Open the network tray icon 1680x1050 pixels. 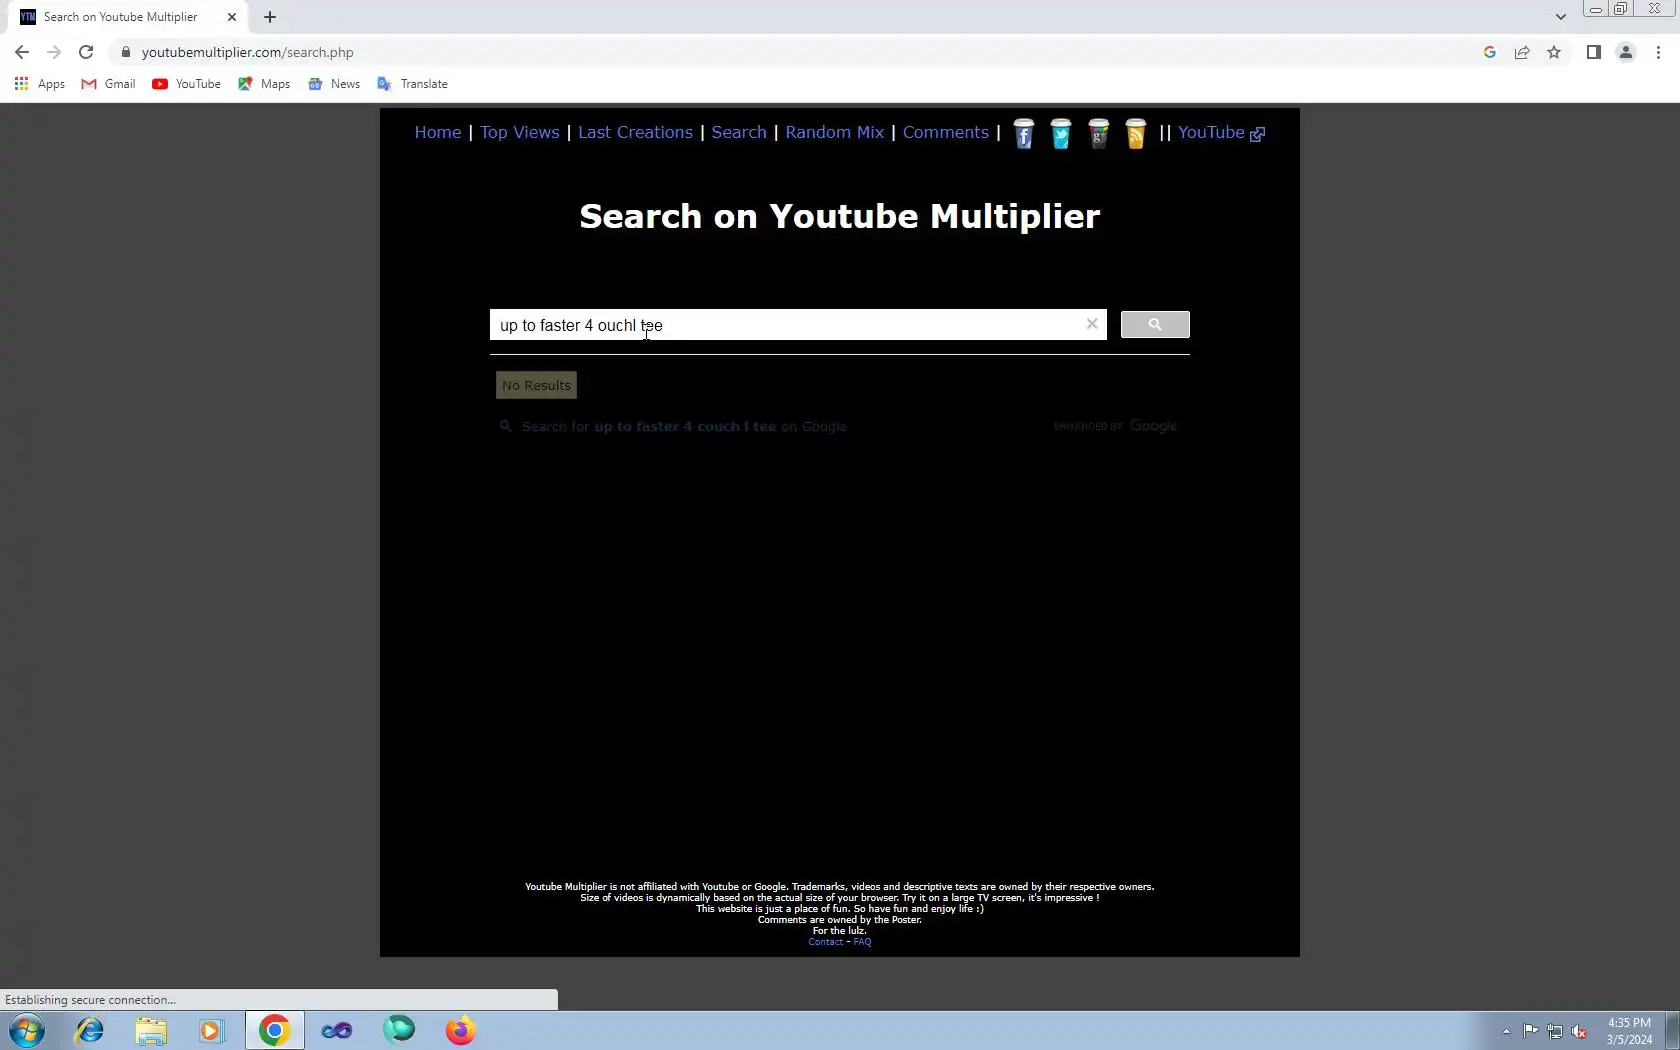click(1555, 1031)
